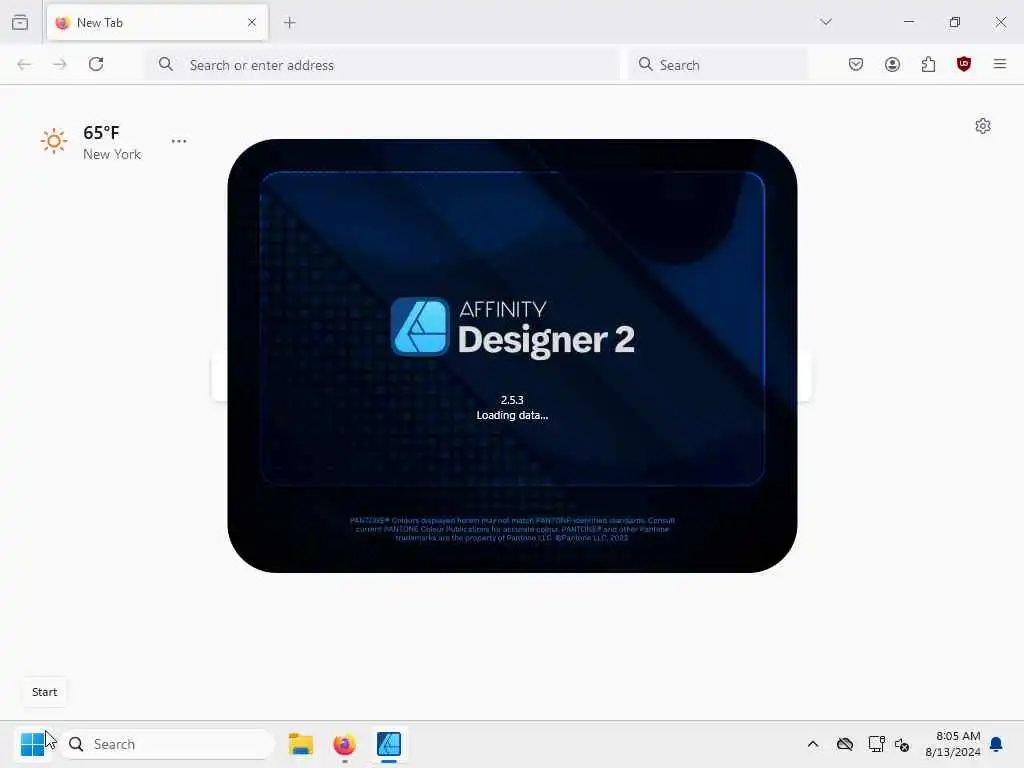Click the network display tray icon
The image size is (1024, 768).
tap(876, 744)
